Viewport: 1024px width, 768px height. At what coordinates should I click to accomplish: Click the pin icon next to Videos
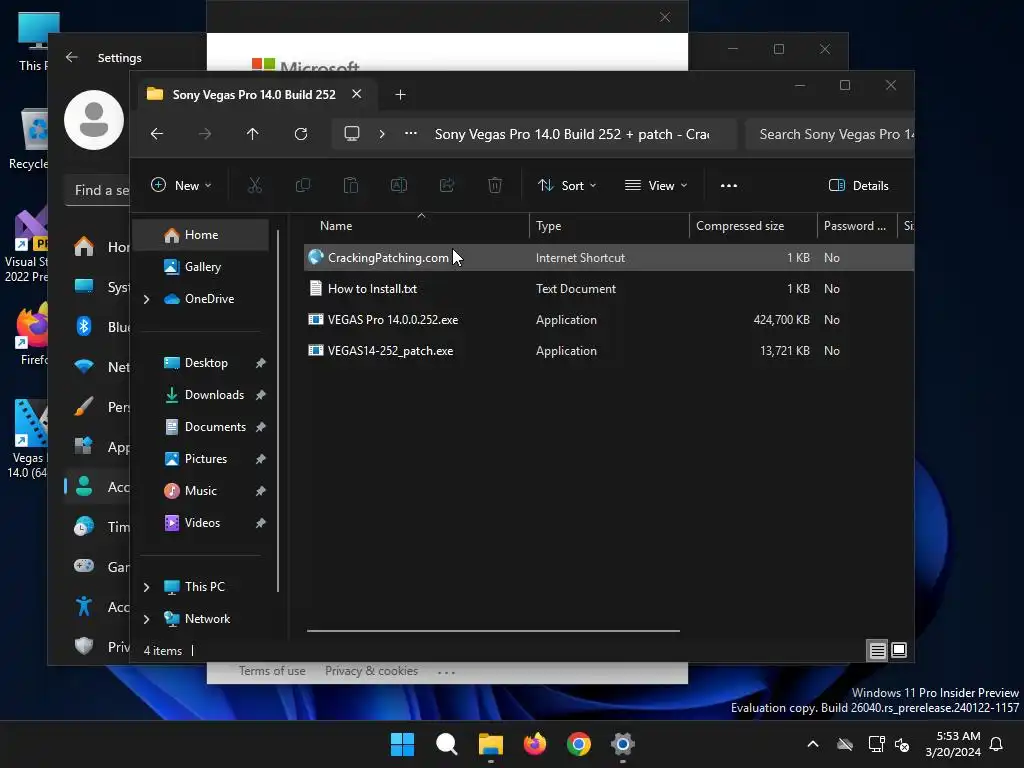[x=261, y=523]
